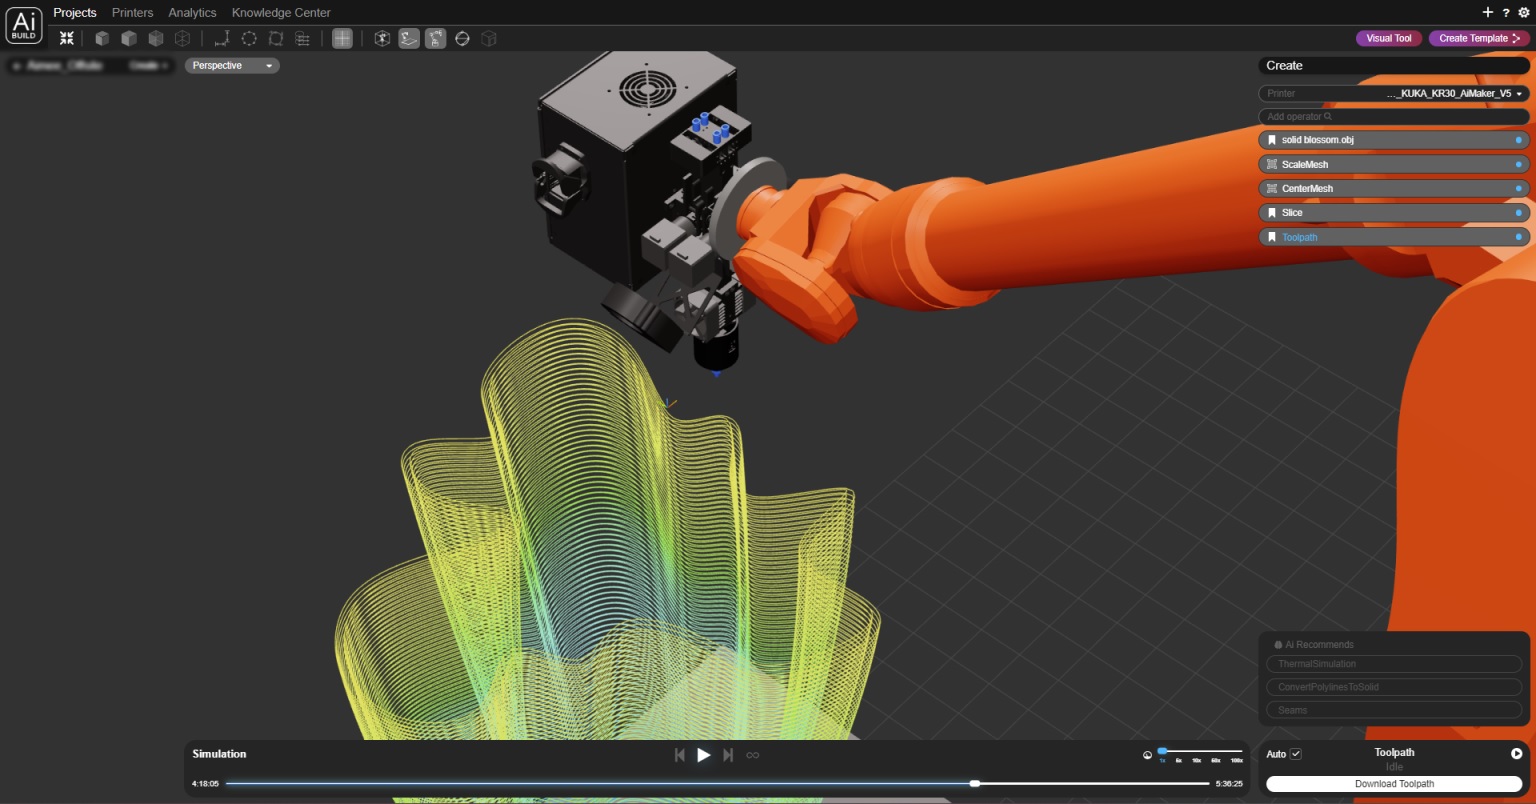
Task: Open the Printers menu
Action: pos(133,13)
